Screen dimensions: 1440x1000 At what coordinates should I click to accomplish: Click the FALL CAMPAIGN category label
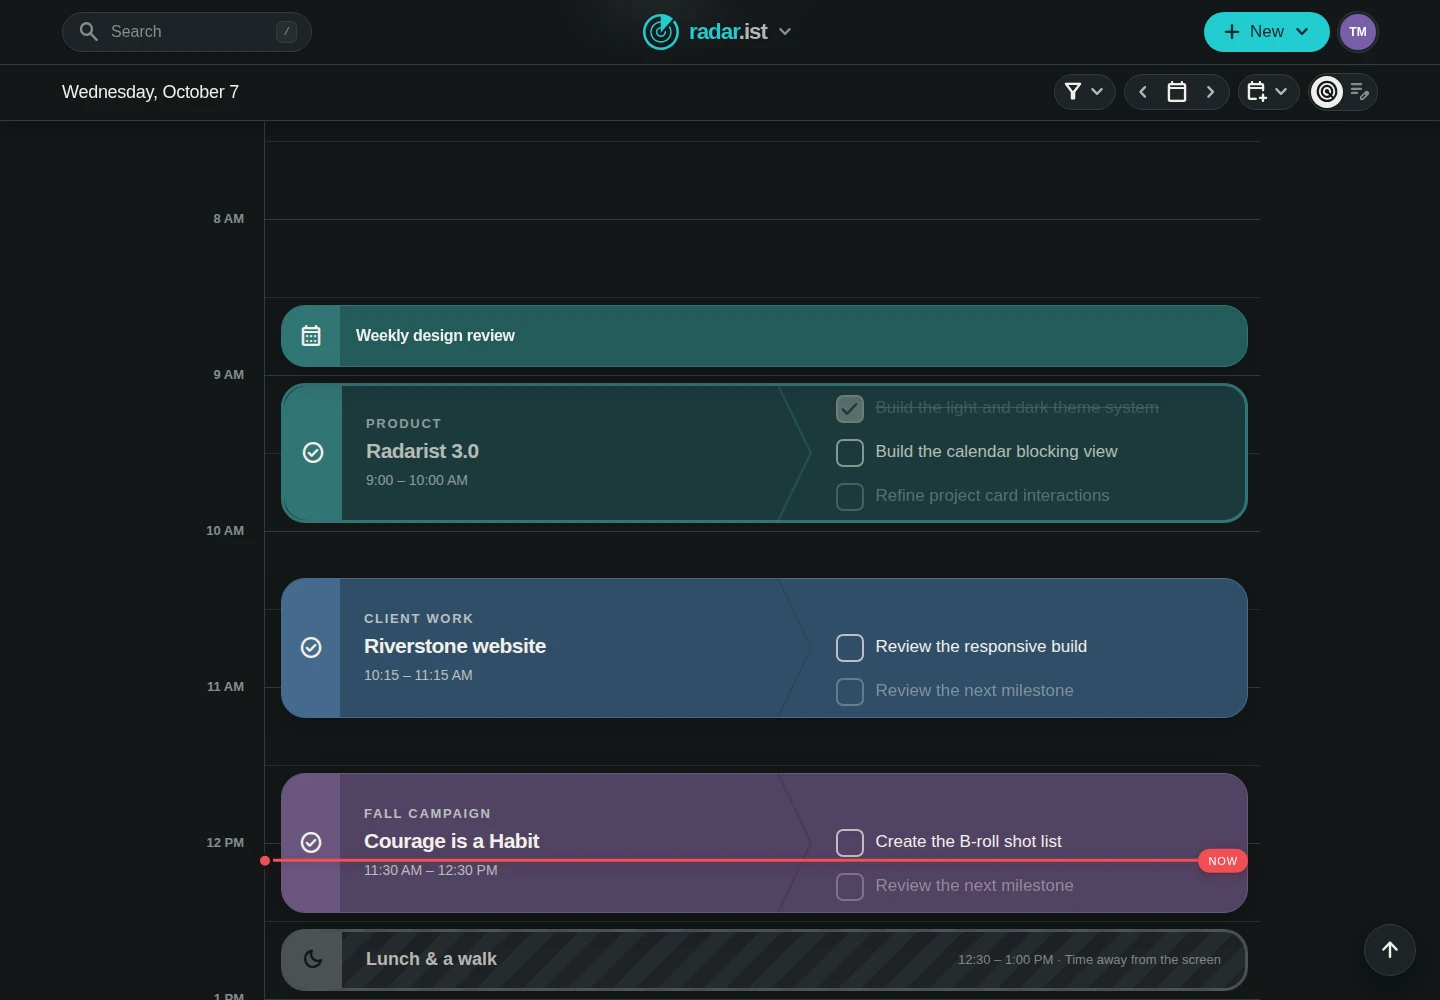(427, 814)
